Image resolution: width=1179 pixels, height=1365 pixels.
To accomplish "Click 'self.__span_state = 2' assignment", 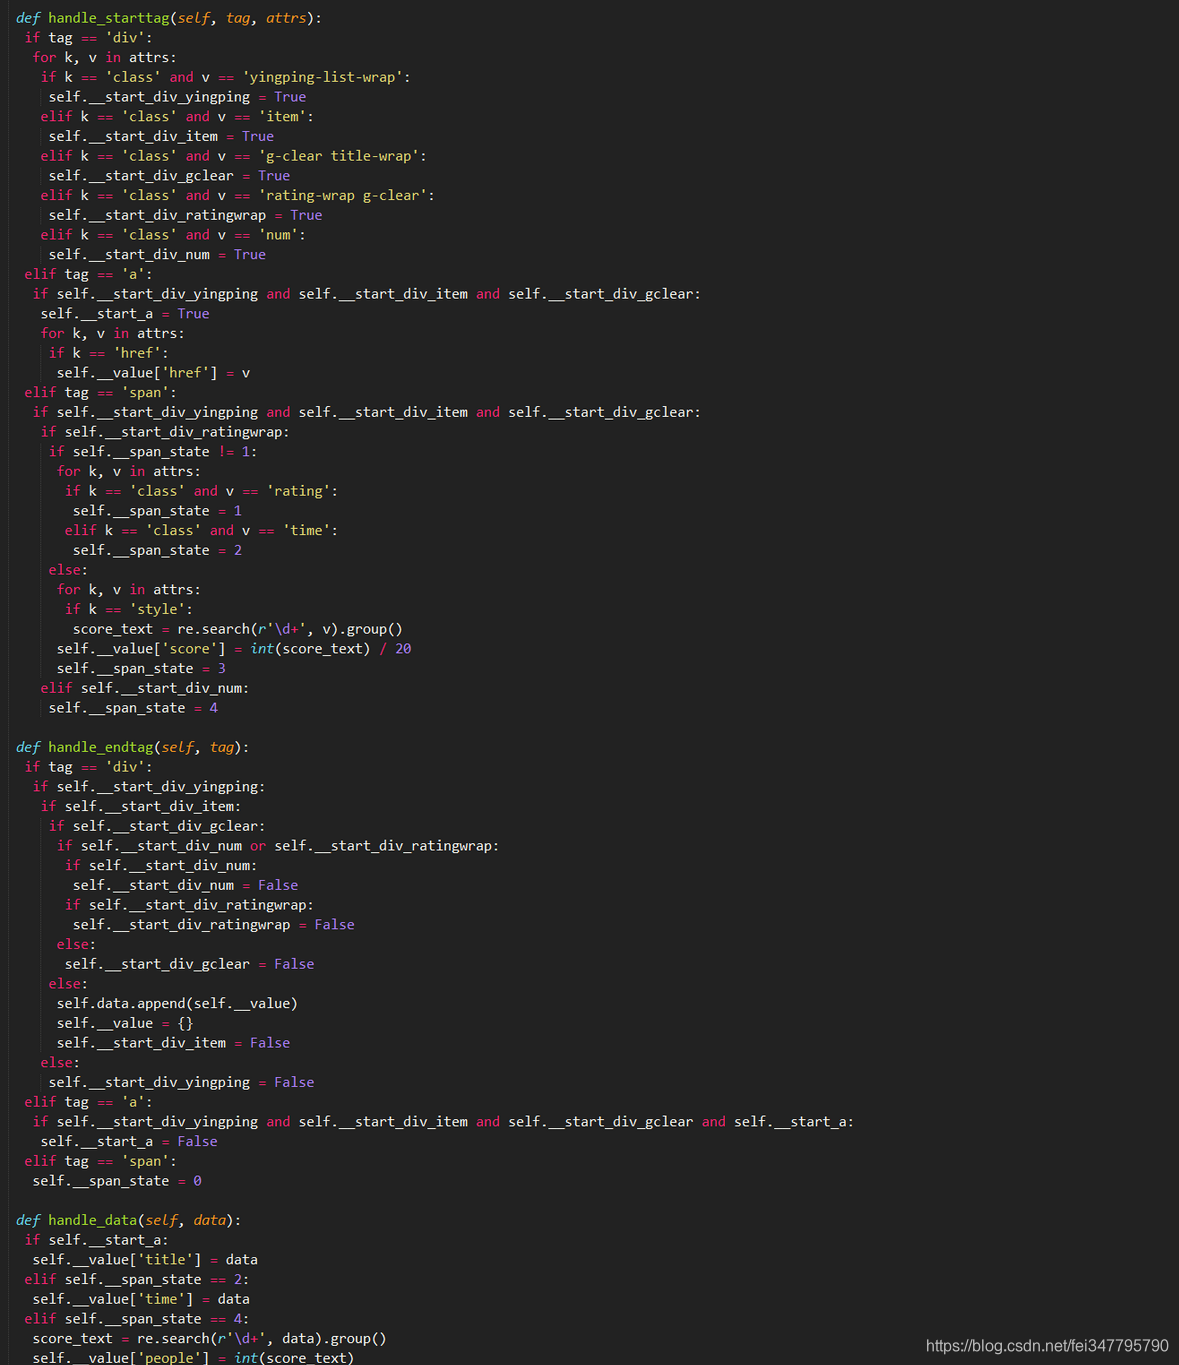I will tap(157, 550).
